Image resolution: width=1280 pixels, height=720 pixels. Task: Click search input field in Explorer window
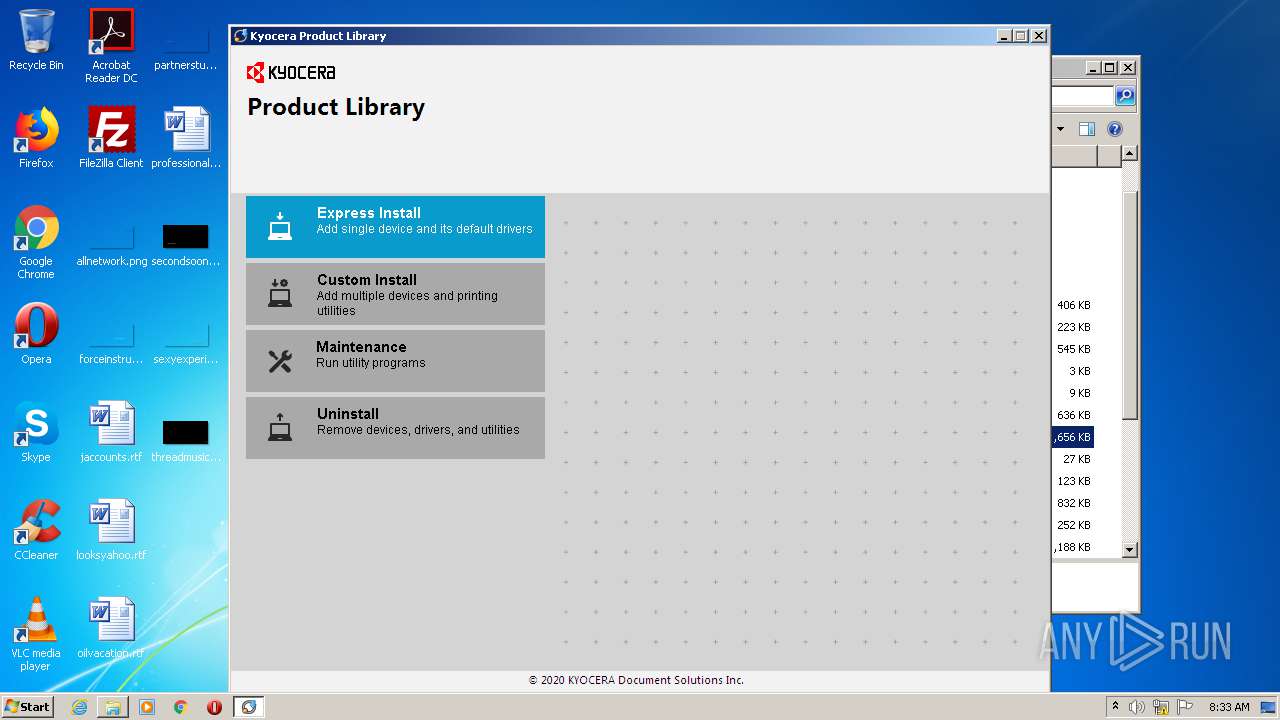[x=1082, y=96]
